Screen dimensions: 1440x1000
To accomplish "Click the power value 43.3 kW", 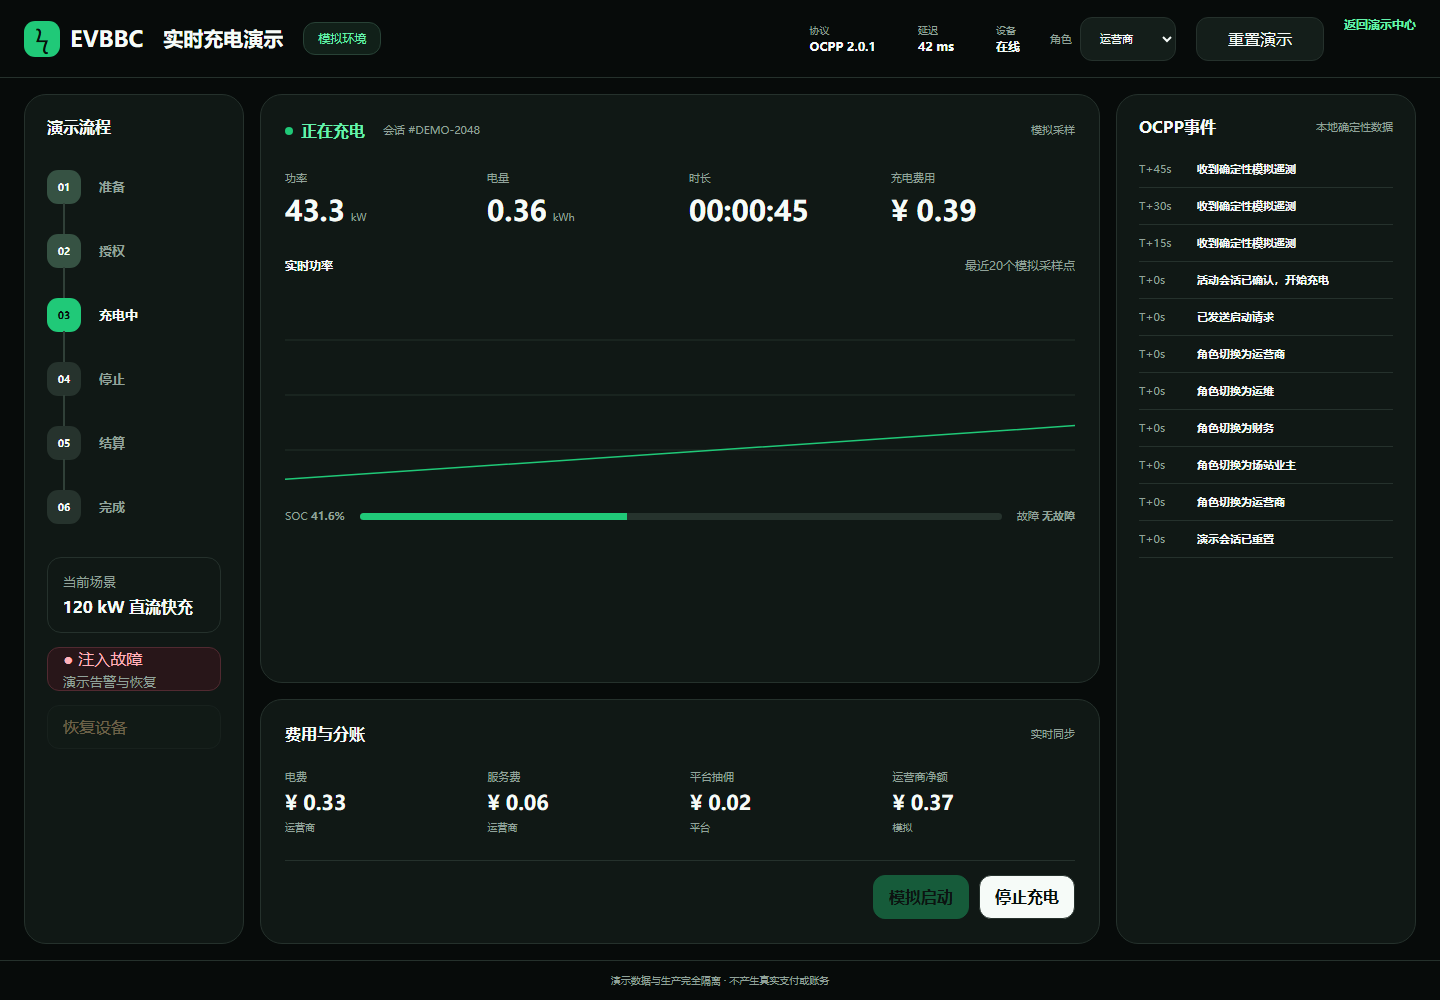I will tap(326, 211).
